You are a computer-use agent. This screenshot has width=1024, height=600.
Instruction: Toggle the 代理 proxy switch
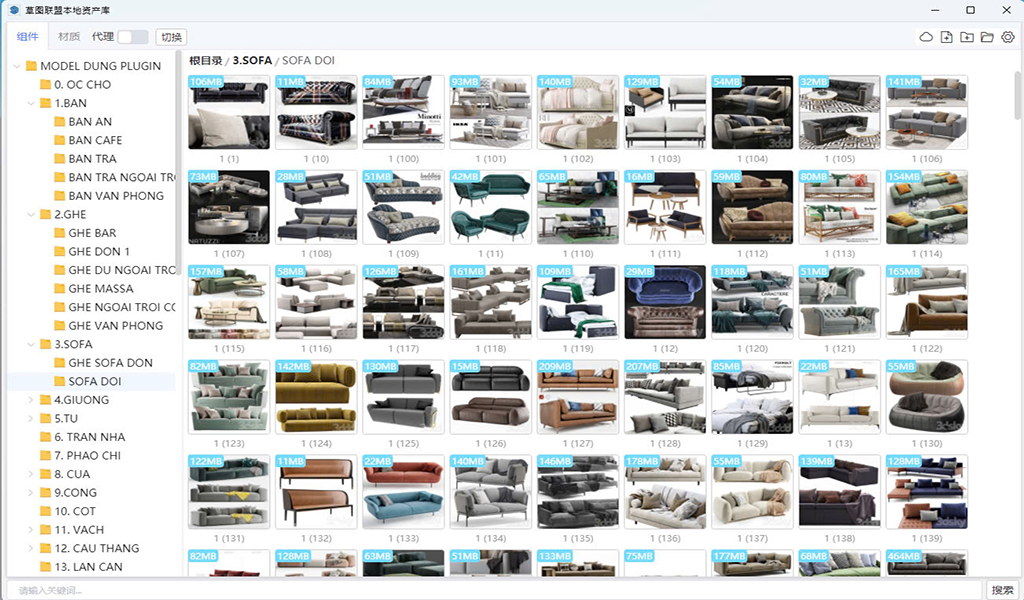coord(132,37)
